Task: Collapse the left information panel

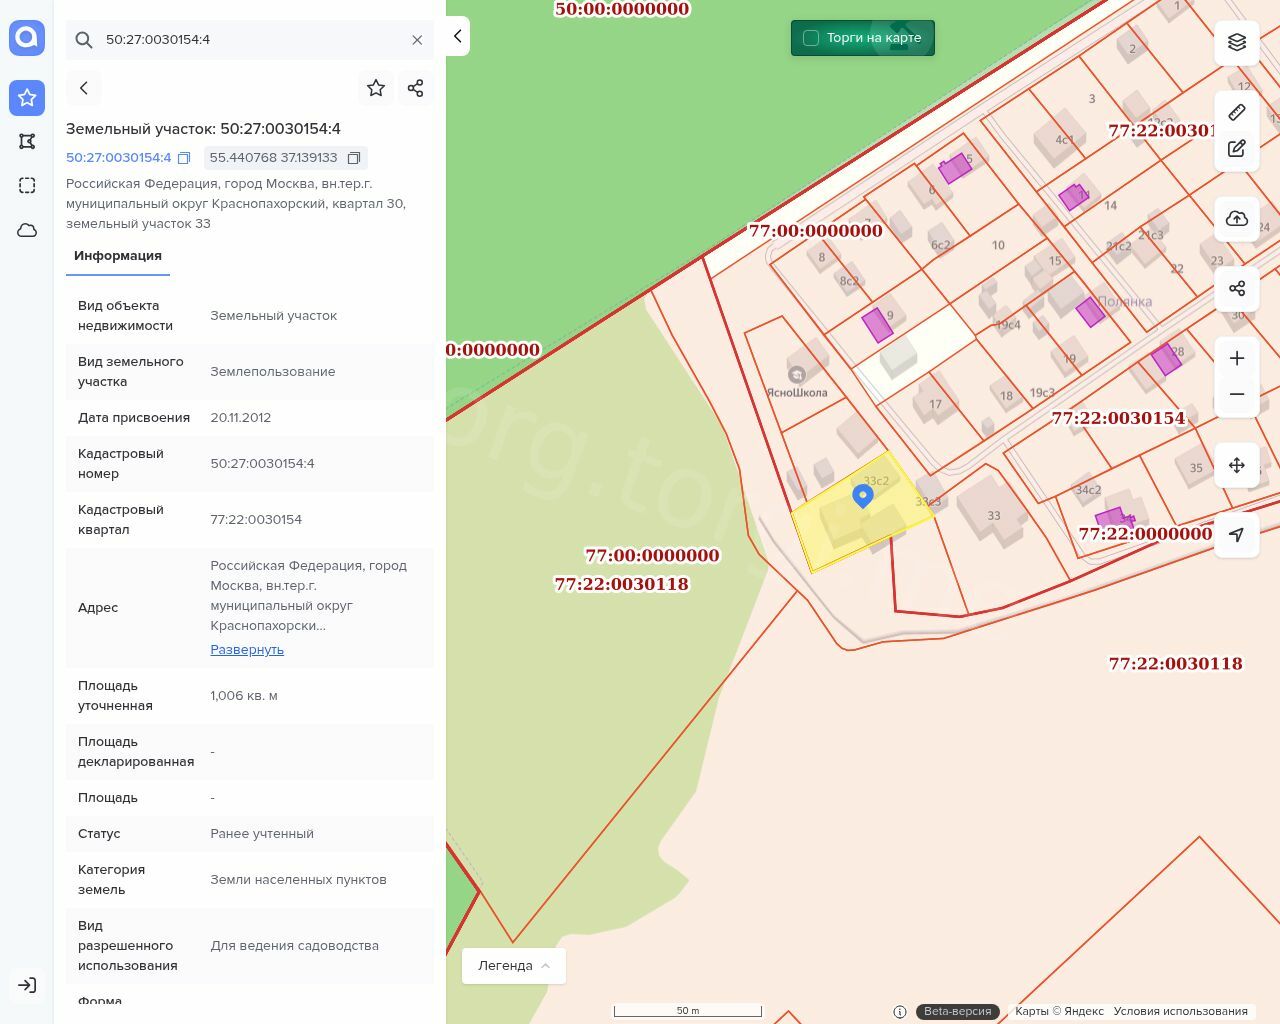Action: tap(457, 36)
